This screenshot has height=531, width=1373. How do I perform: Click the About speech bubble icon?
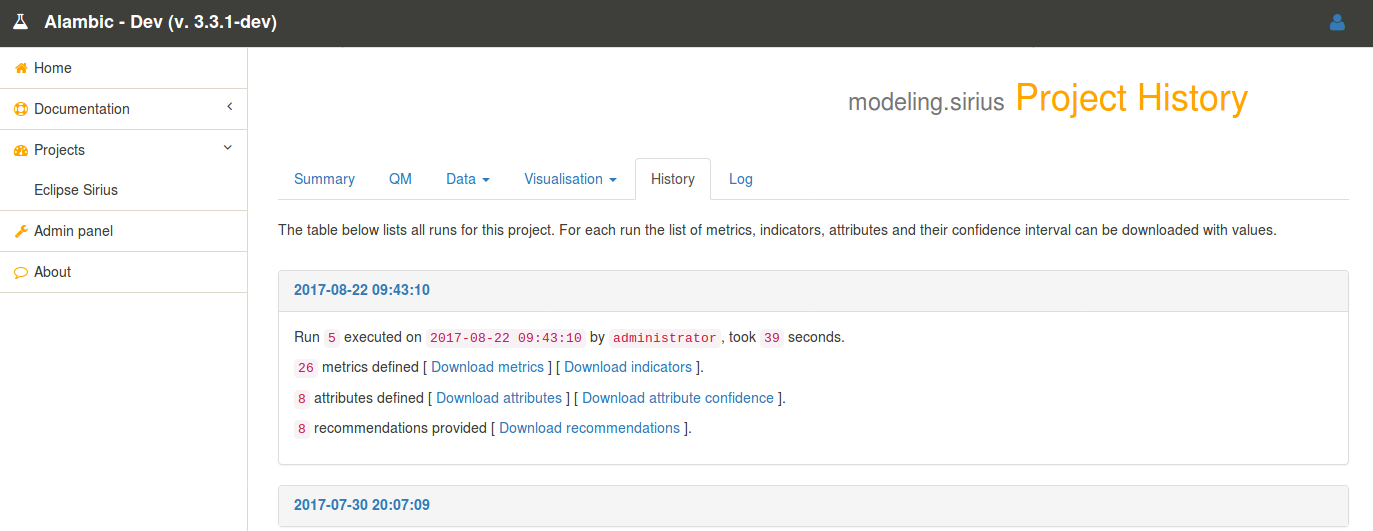[21, 272]
